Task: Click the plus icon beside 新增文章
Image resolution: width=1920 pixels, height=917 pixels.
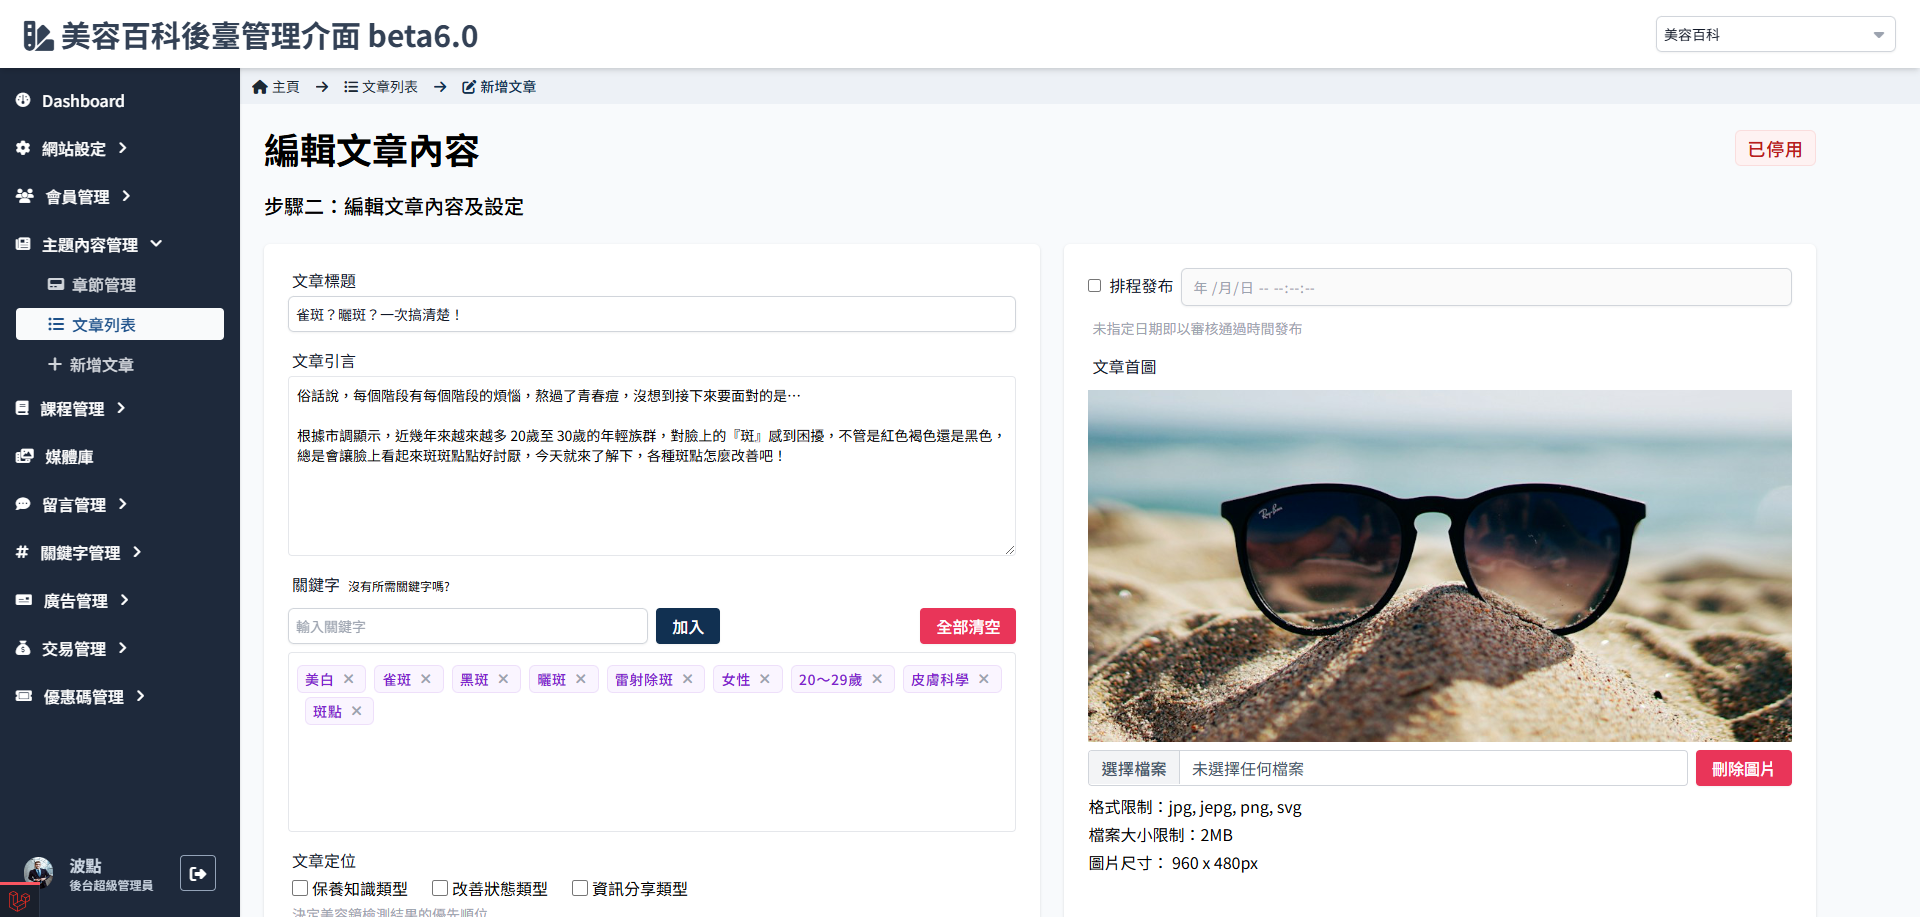Action: [55, 364]
